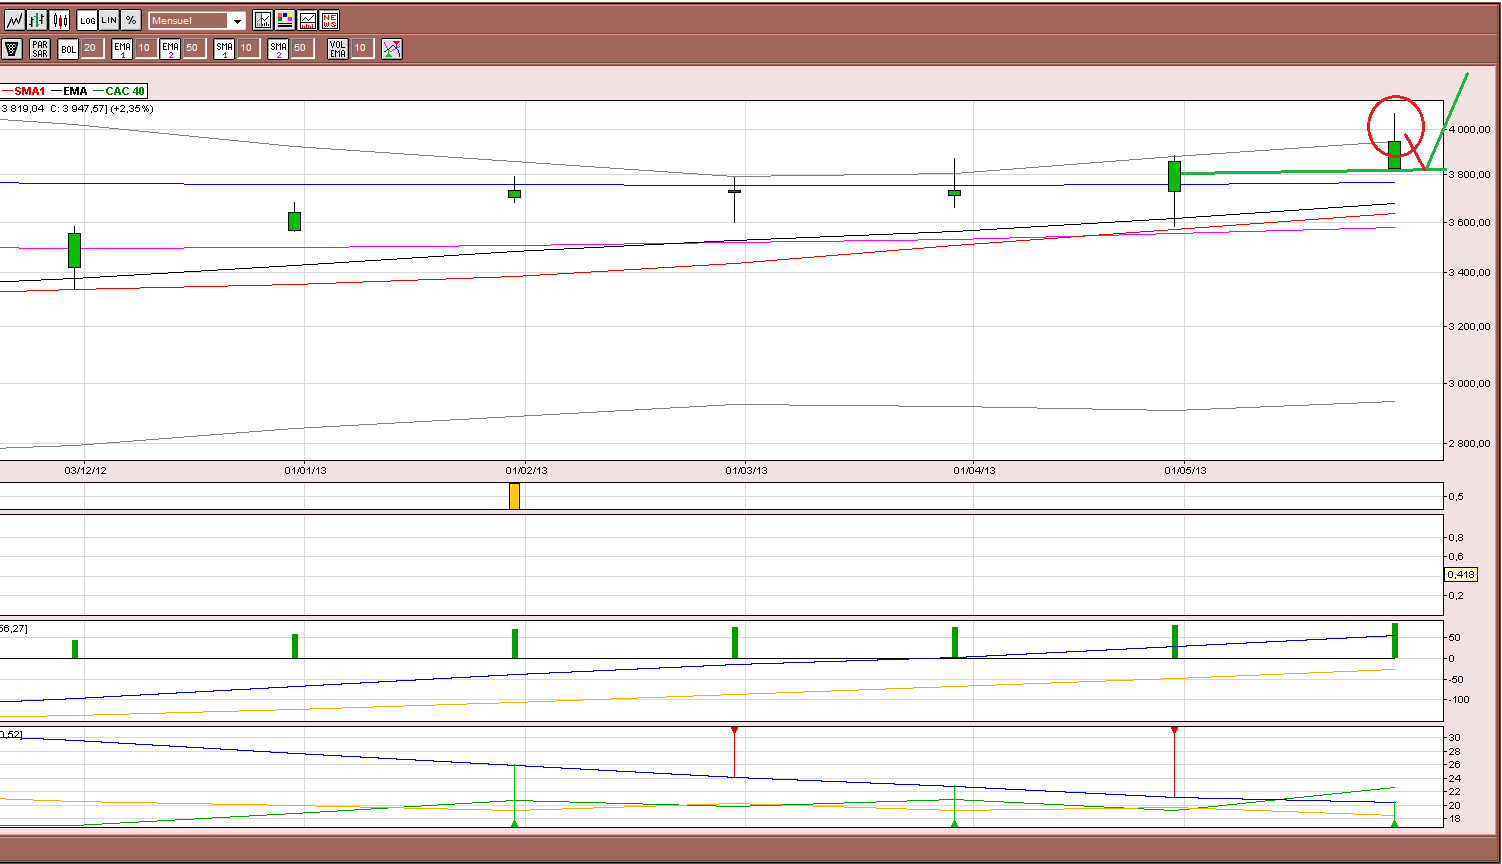
Task: Click the orange bar in the indicator strip
Action: [x=515, y=496]
